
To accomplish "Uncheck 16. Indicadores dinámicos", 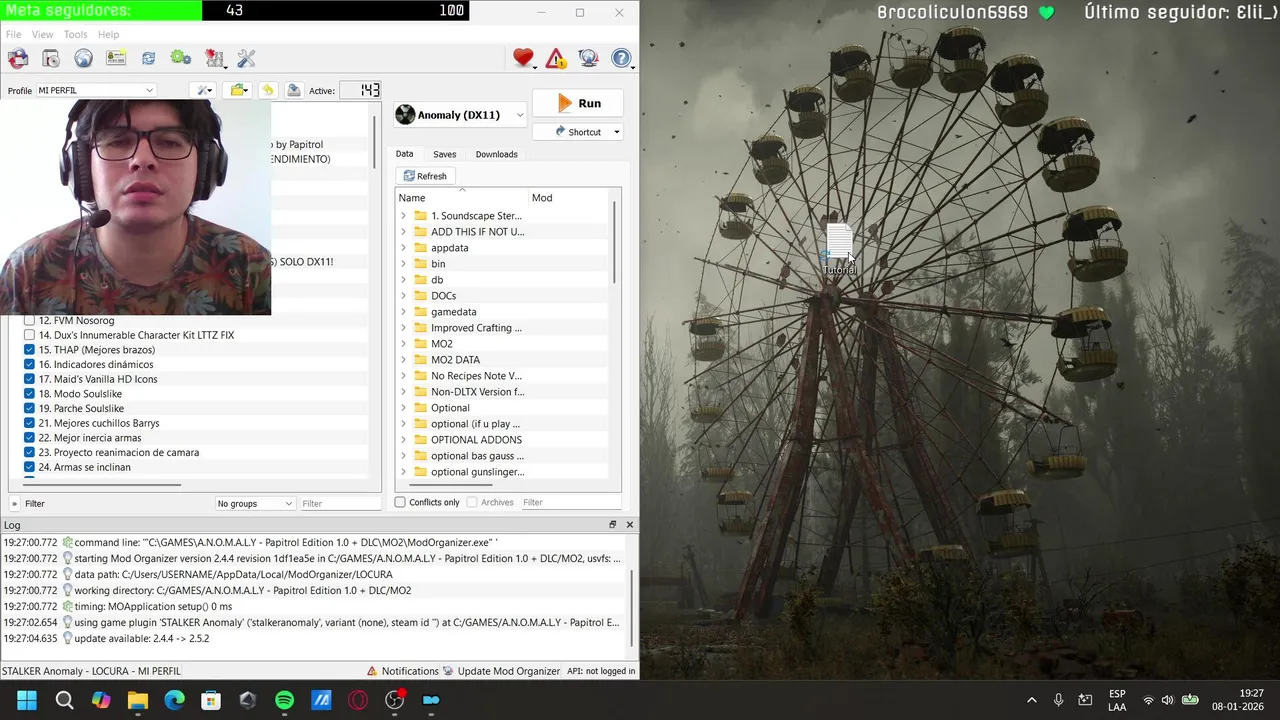I will [29, 365].
